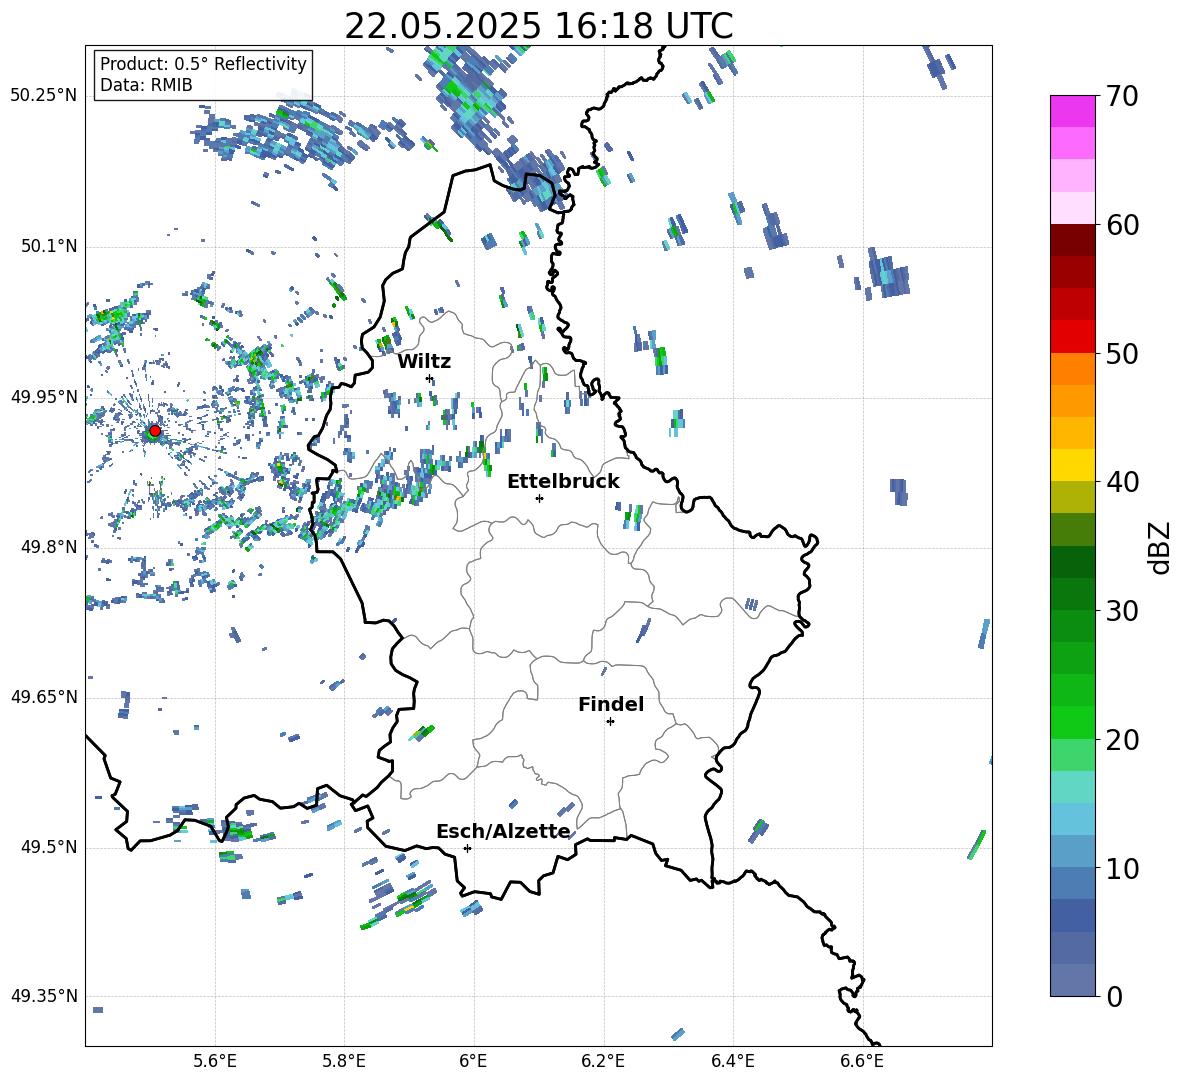The height and width of the screenshot is (1081, 1184).
Task: Click the colorbar 40 tick label
Action: [1123, 482]
